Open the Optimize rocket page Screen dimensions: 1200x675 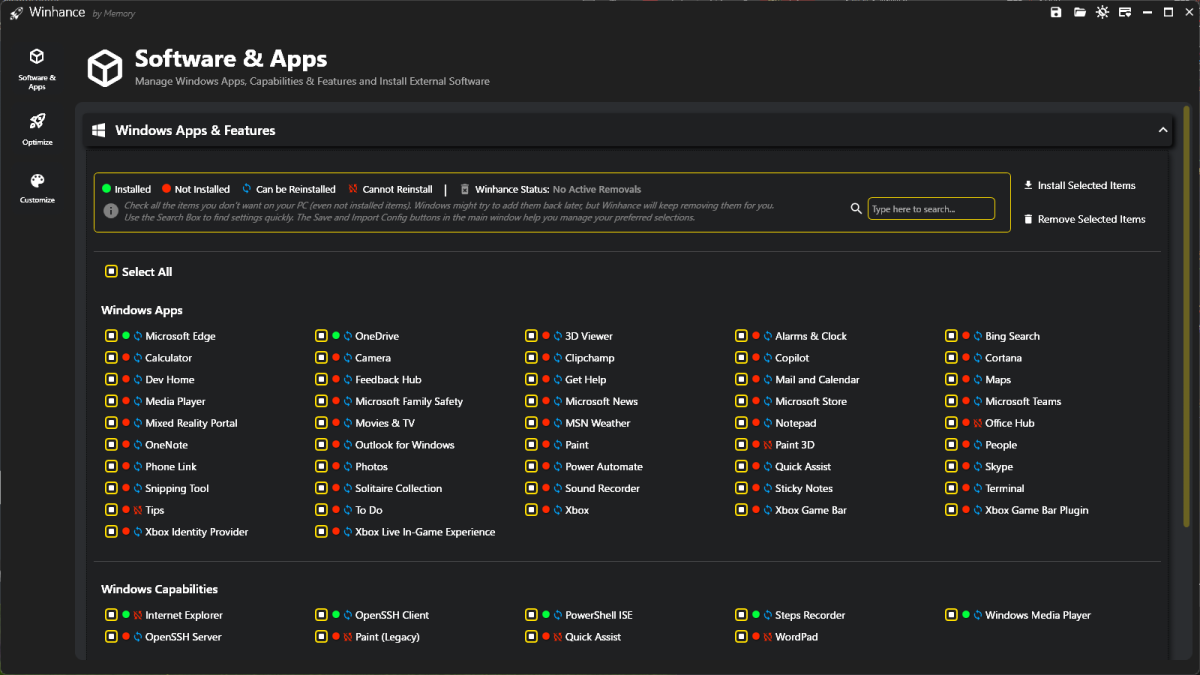click(37, 127)
